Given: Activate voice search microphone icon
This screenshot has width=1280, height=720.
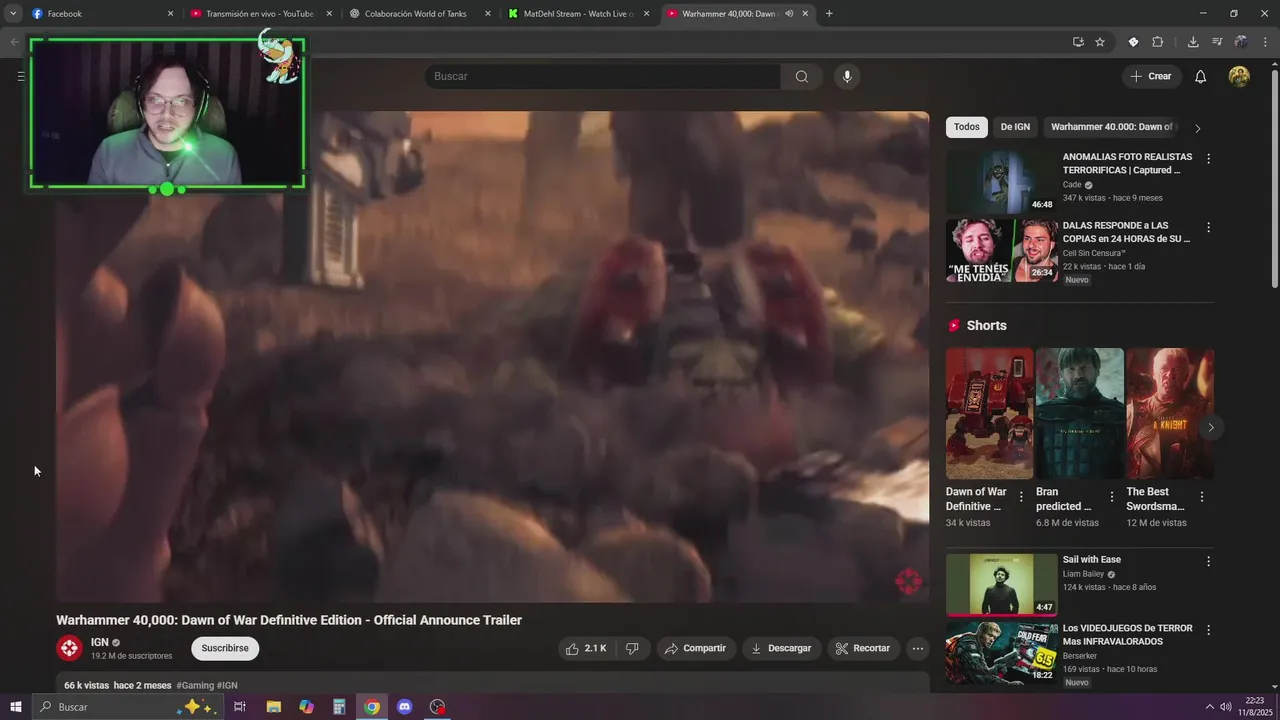Looking at the screenshot, I should 847,77.
